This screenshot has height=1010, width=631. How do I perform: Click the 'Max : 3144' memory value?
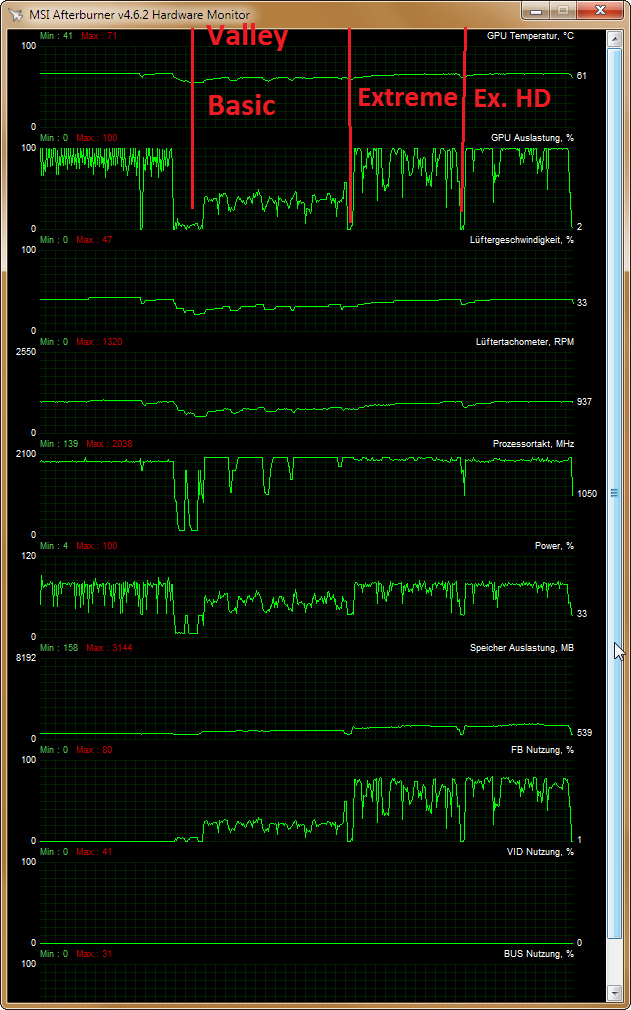click(109, 647)
